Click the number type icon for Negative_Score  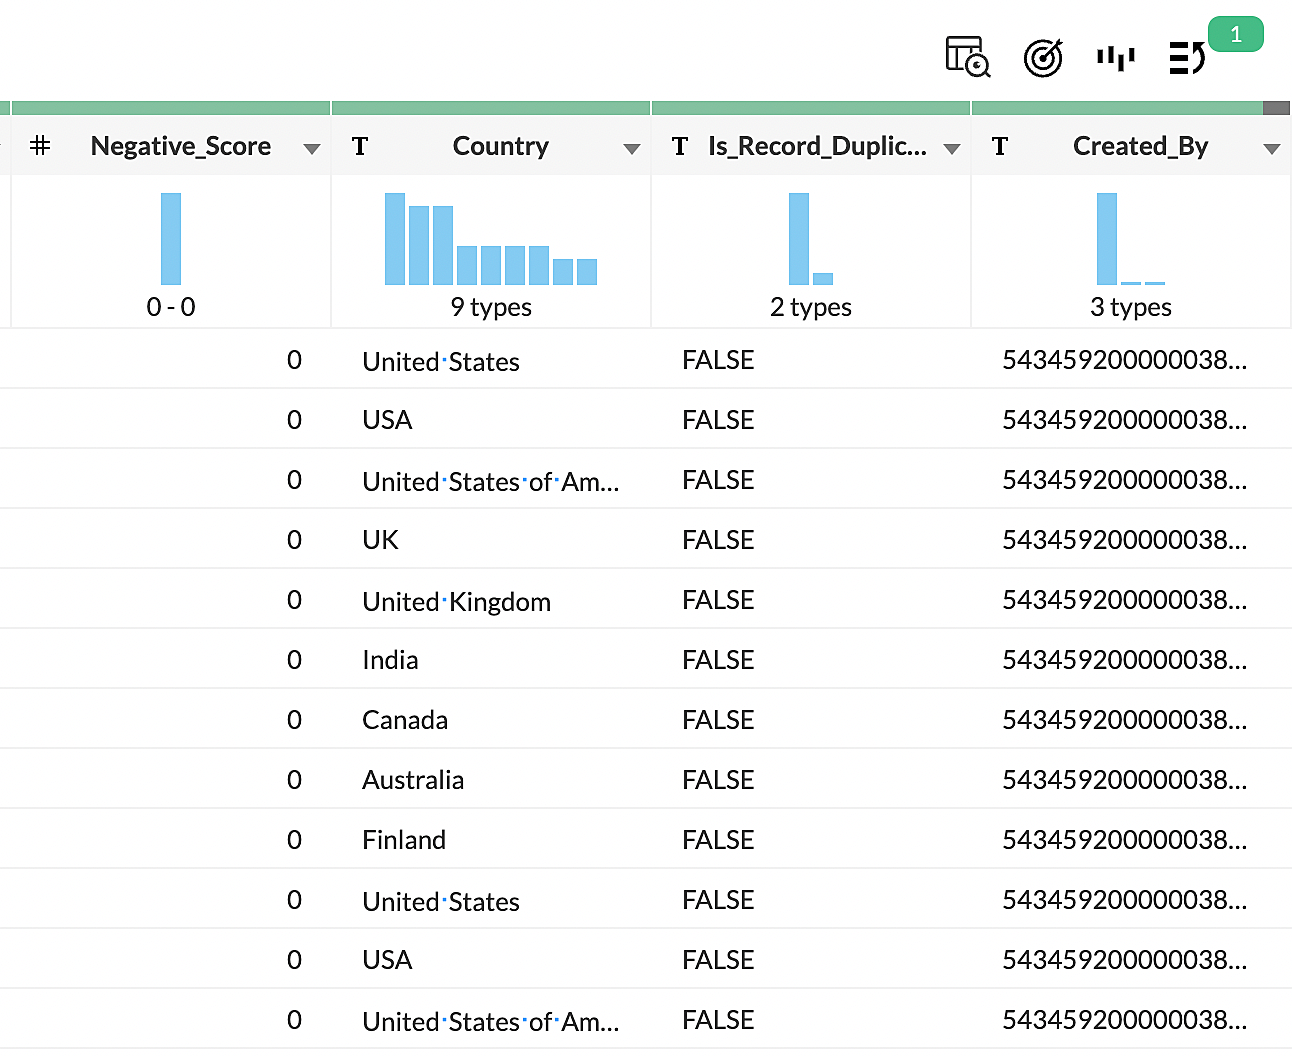[40, 146]
